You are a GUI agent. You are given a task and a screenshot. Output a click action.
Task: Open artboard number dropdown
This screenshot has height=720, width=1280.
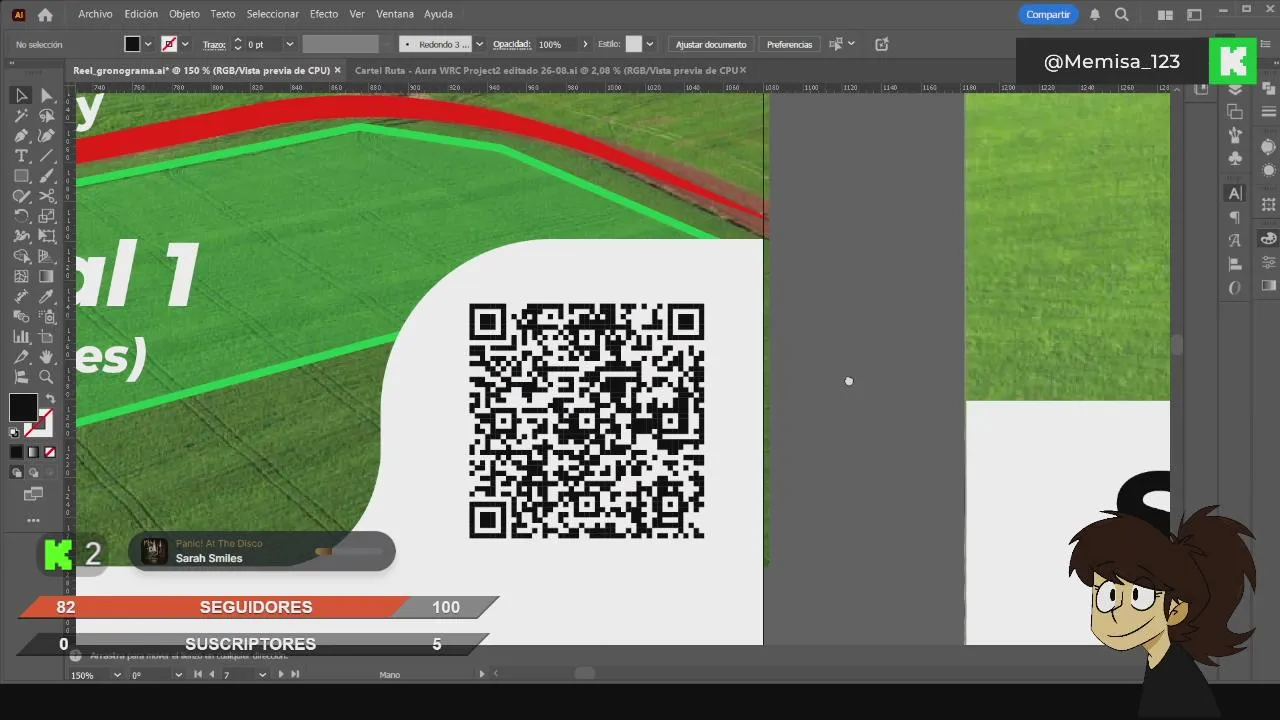(x=262, y=675)
